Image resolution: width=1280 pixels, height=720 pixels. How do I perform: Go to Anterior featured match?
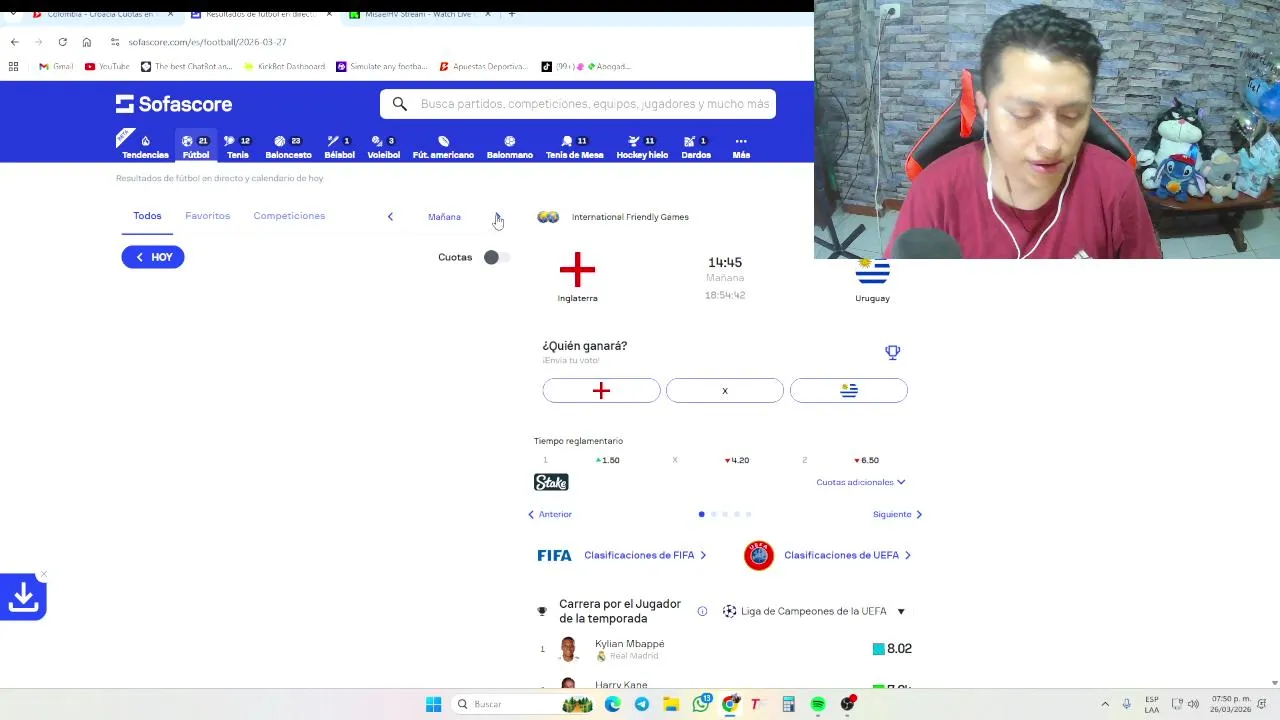click(550, 514)
